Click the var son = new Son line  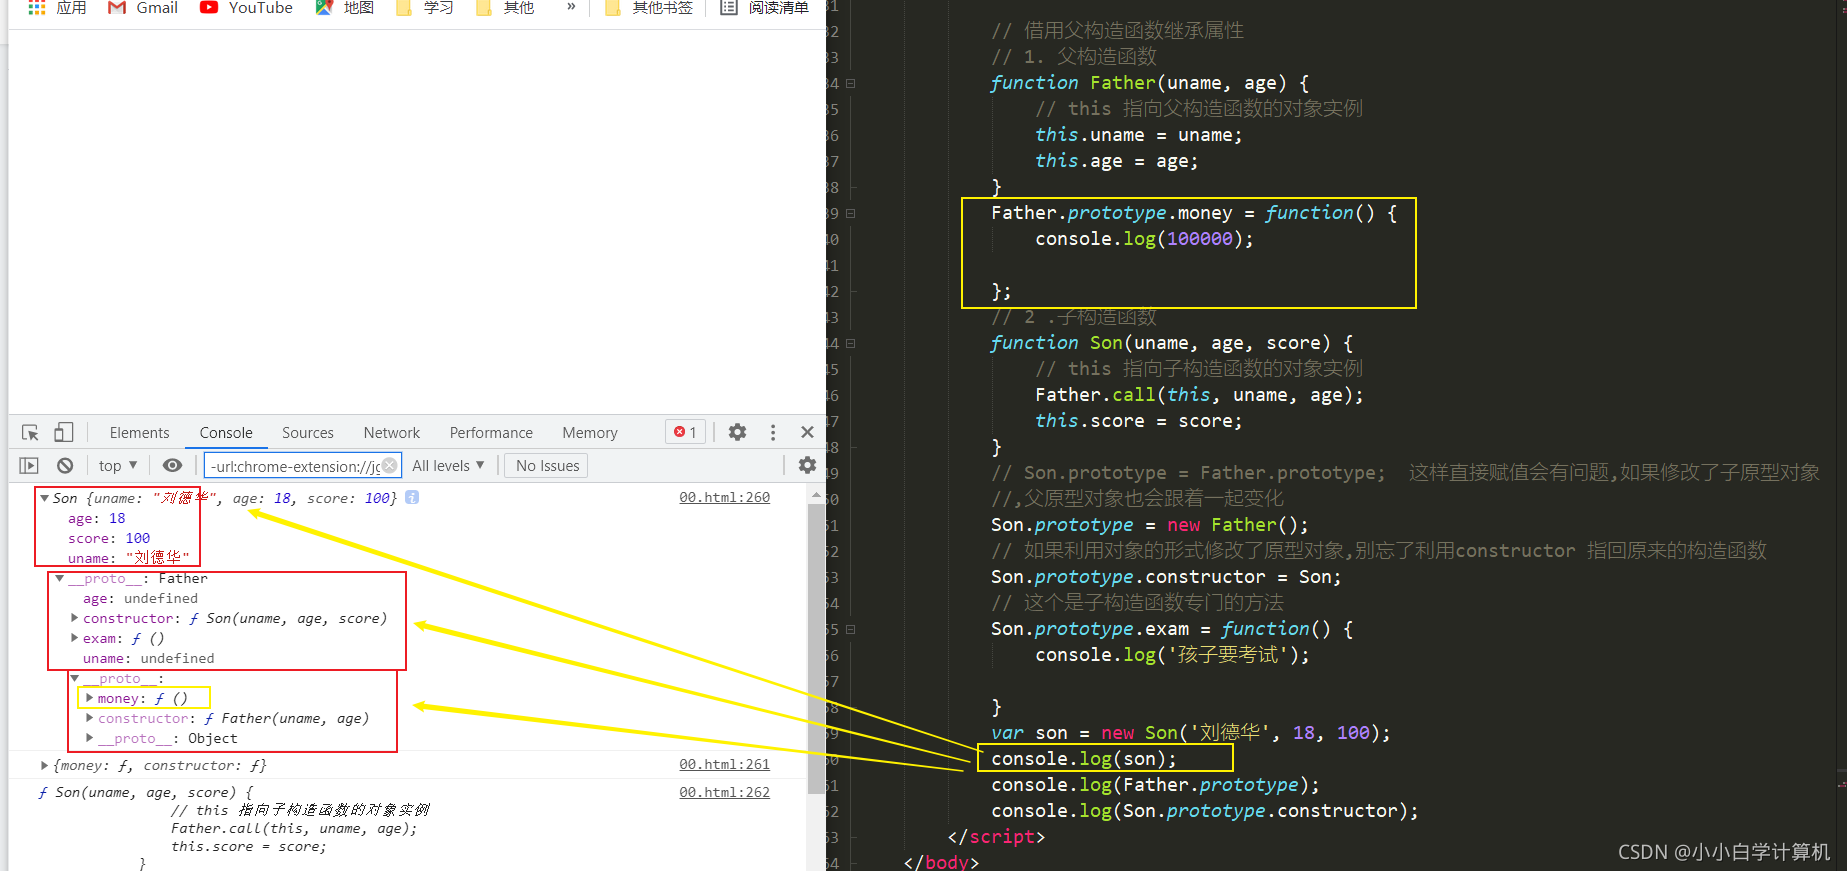pos(1190,733)
